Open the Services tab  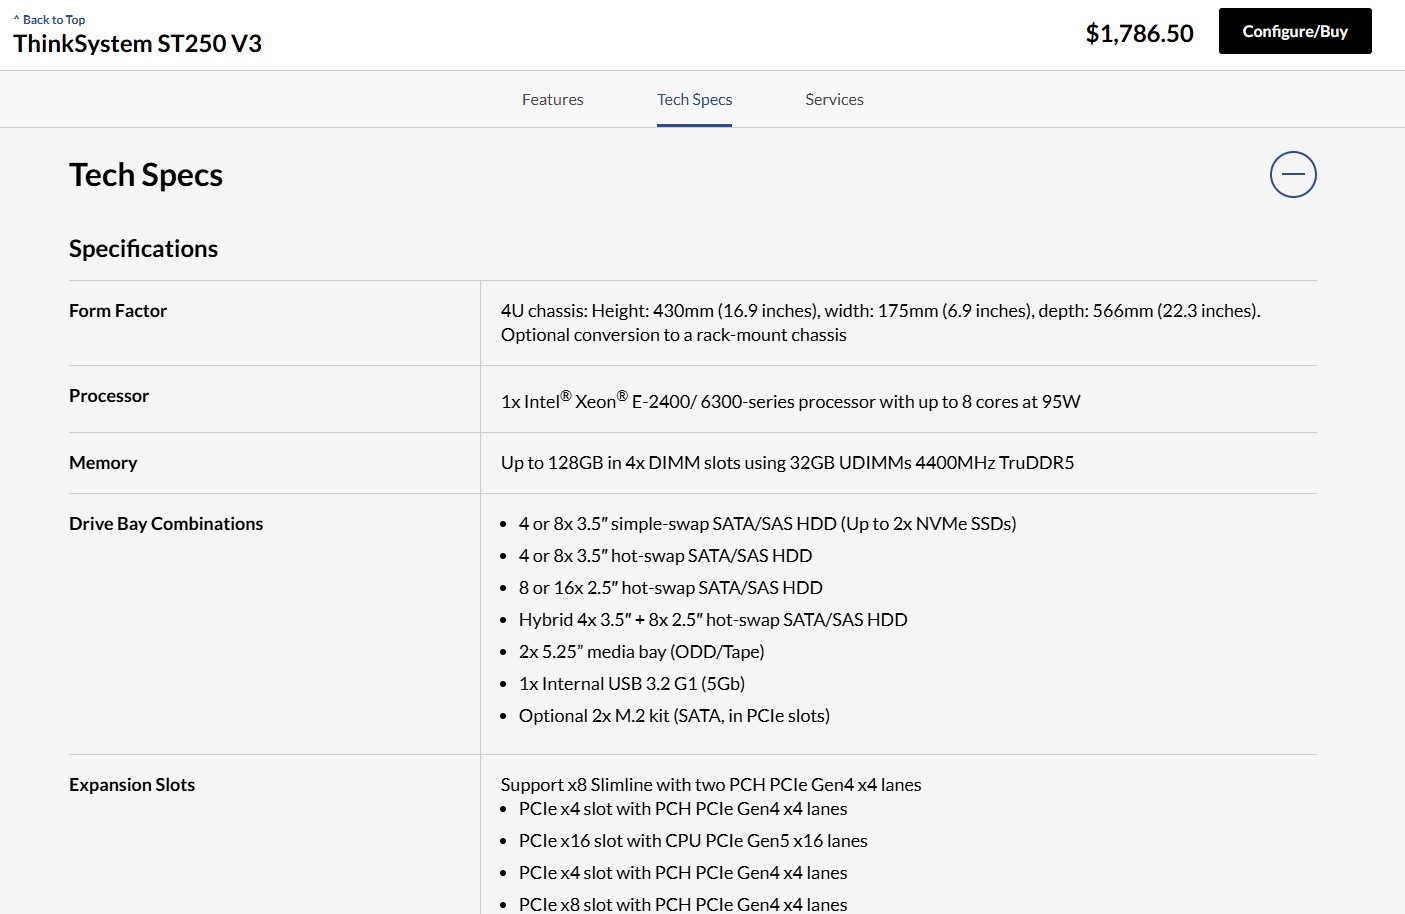click(834, 99)
